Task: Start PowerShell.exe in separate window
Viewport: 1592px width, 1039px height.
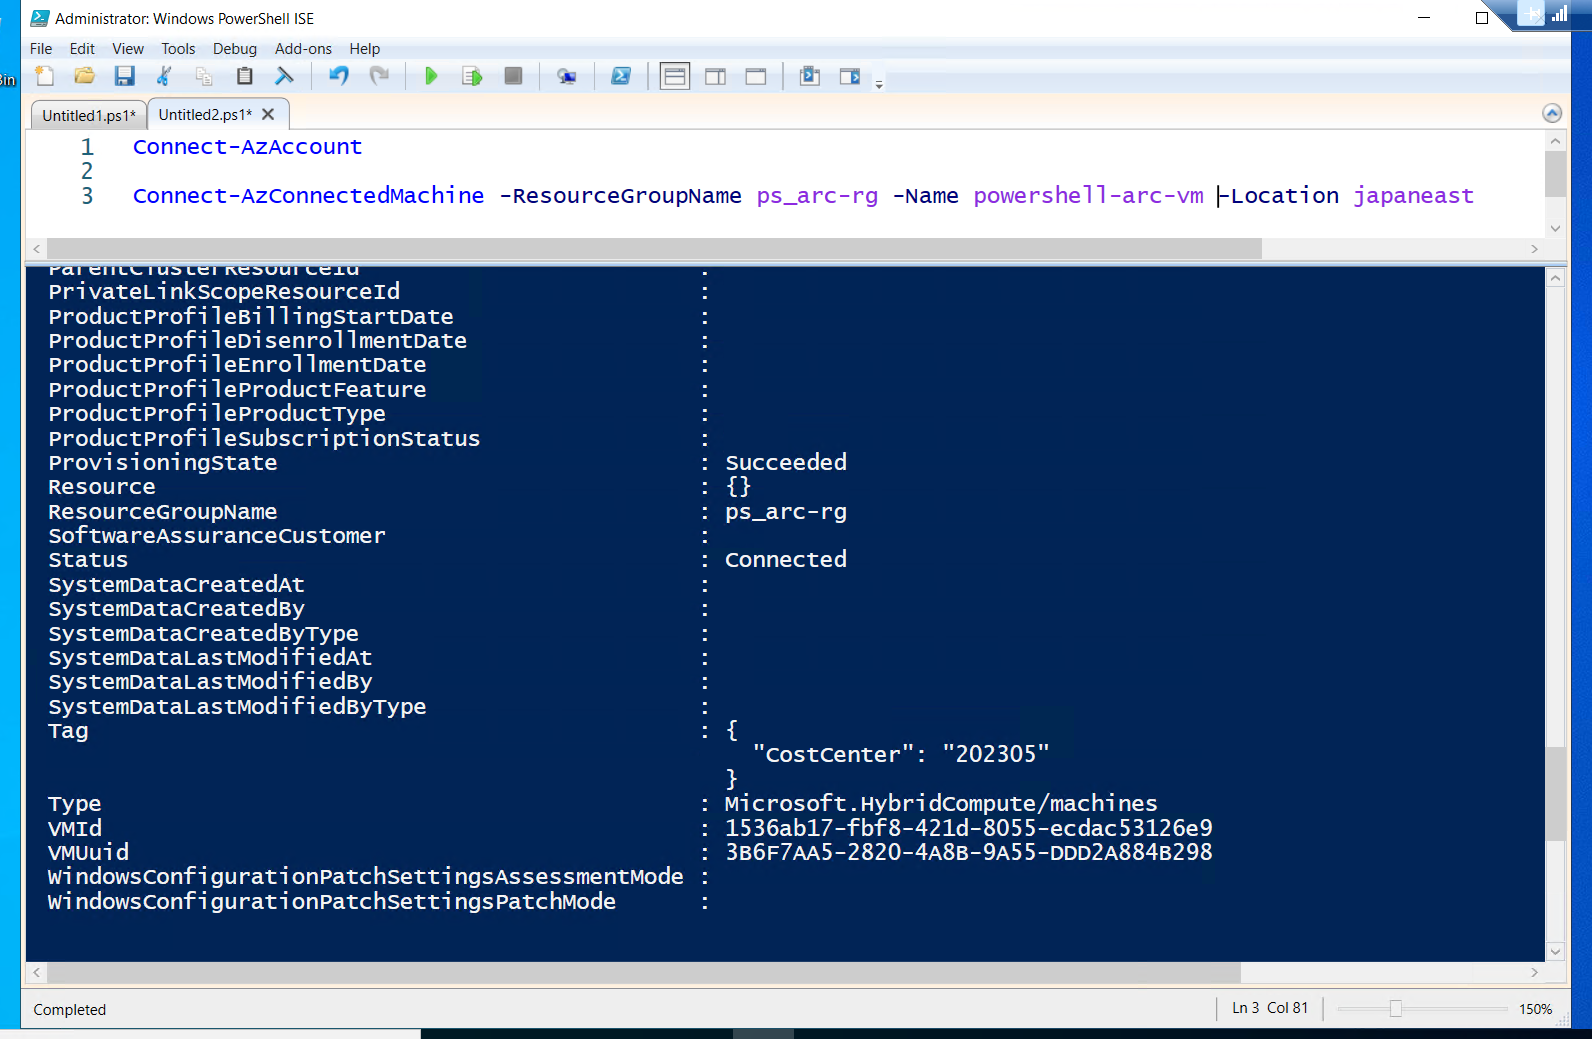Action: (621, 76)
